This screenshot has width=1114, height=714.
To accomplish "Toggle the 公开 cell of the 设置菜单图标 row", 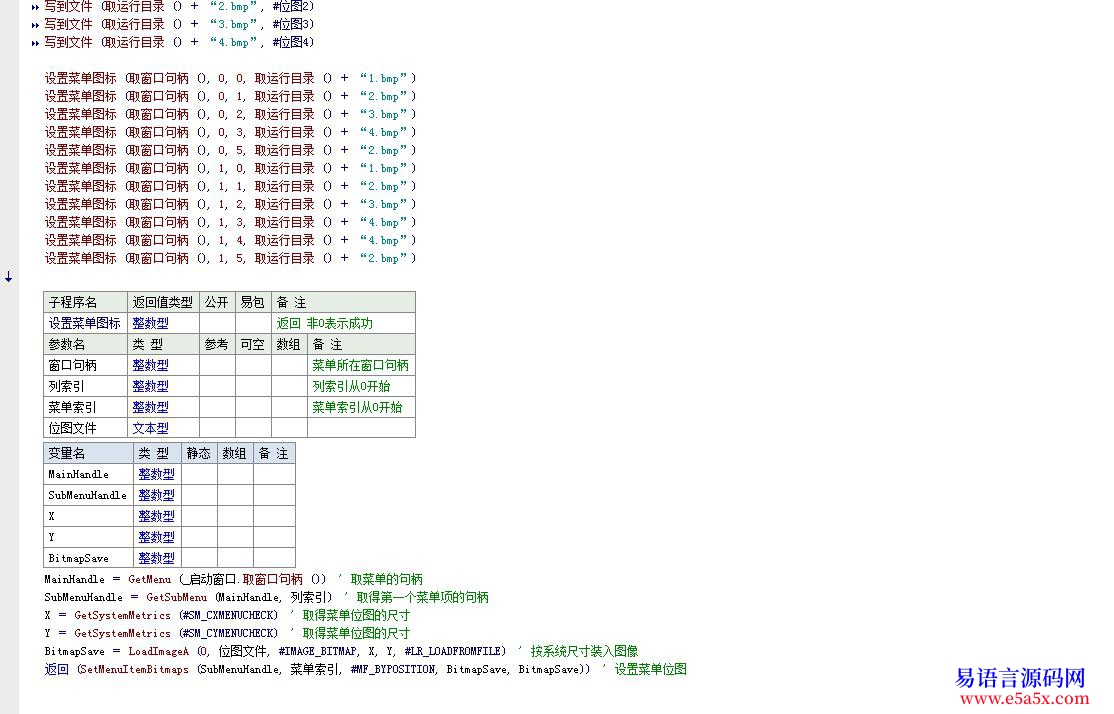I will pos(217,323).
